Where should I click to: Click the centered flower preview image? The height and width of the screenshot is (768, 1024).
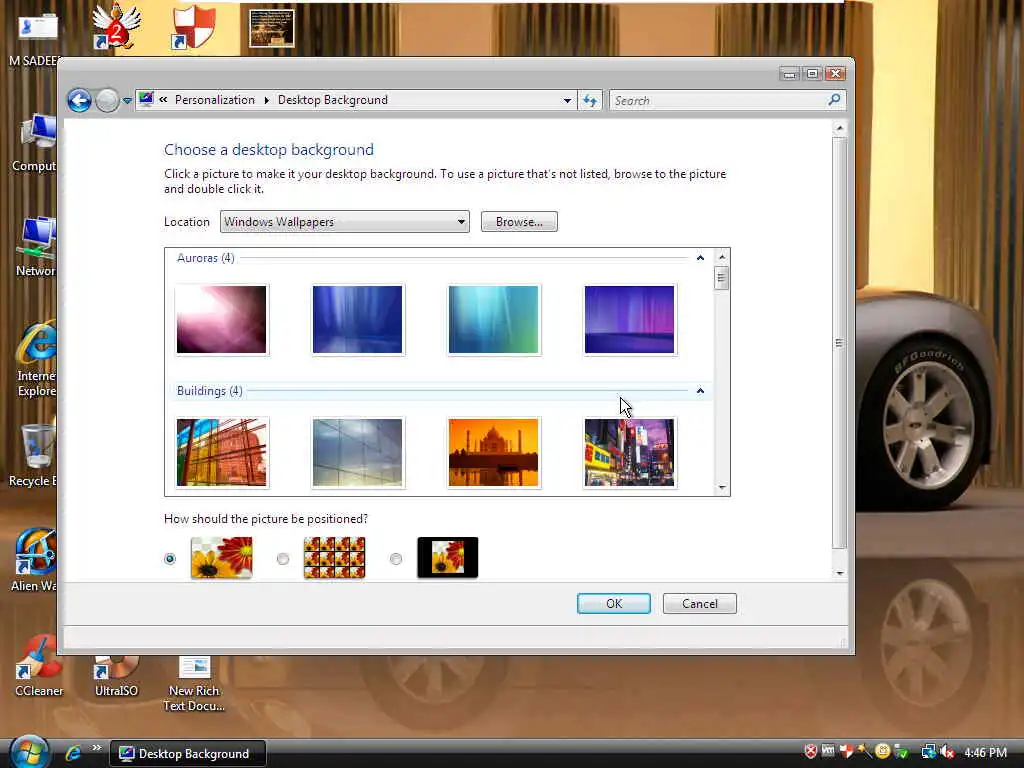pyautogui.click(x=447, y=558)
